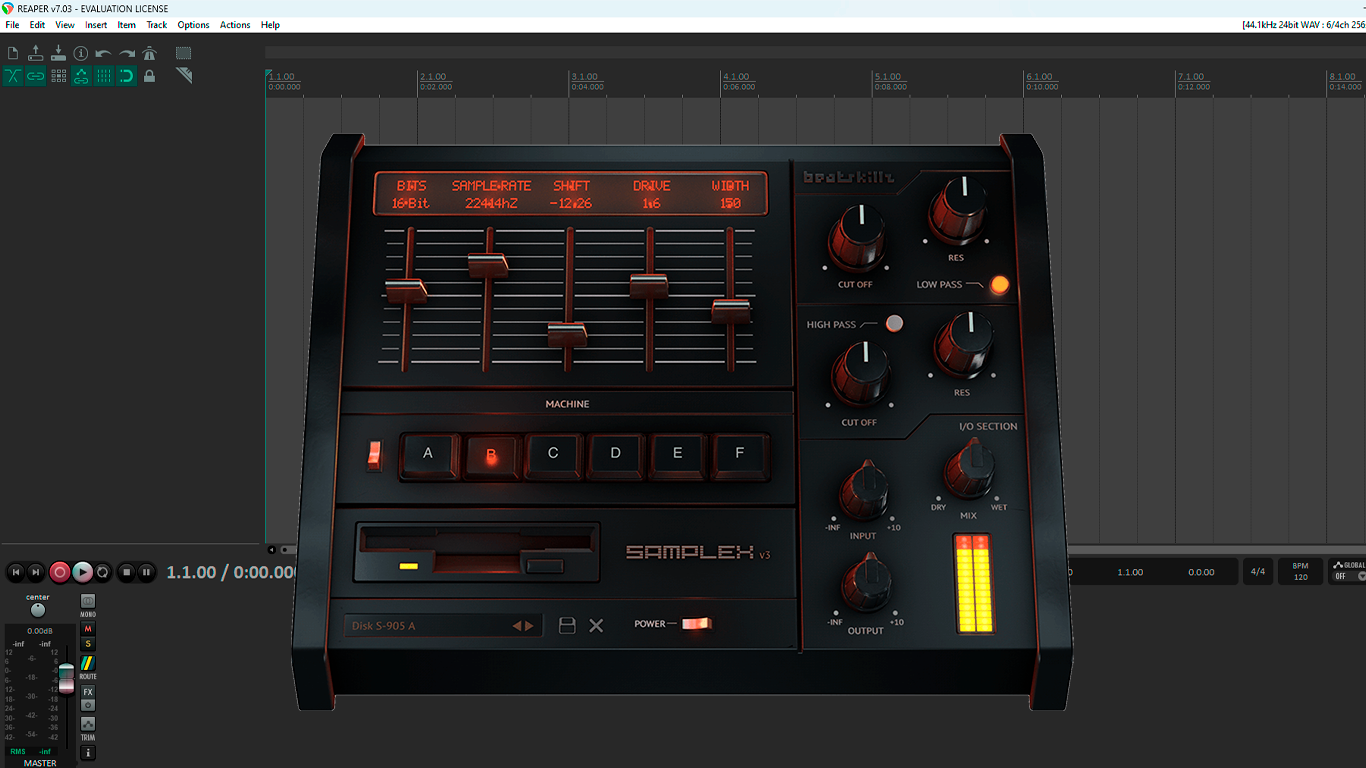Toggle master FX bypass power icon
The height and width of the screenshot is (768, 1366).
(88, 705)
